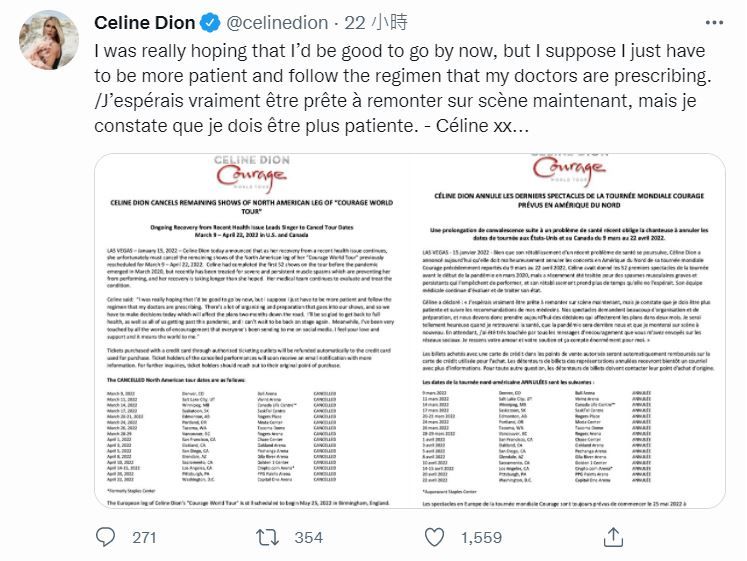
Task: Reply to the tweet via speech bubble icon
Action: click(106, 537)
